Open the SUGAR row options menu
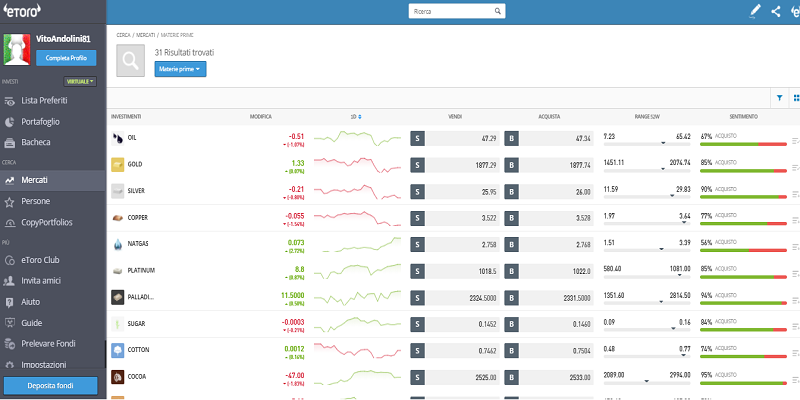Screen dimensions: 800x400 click(795, 326)
